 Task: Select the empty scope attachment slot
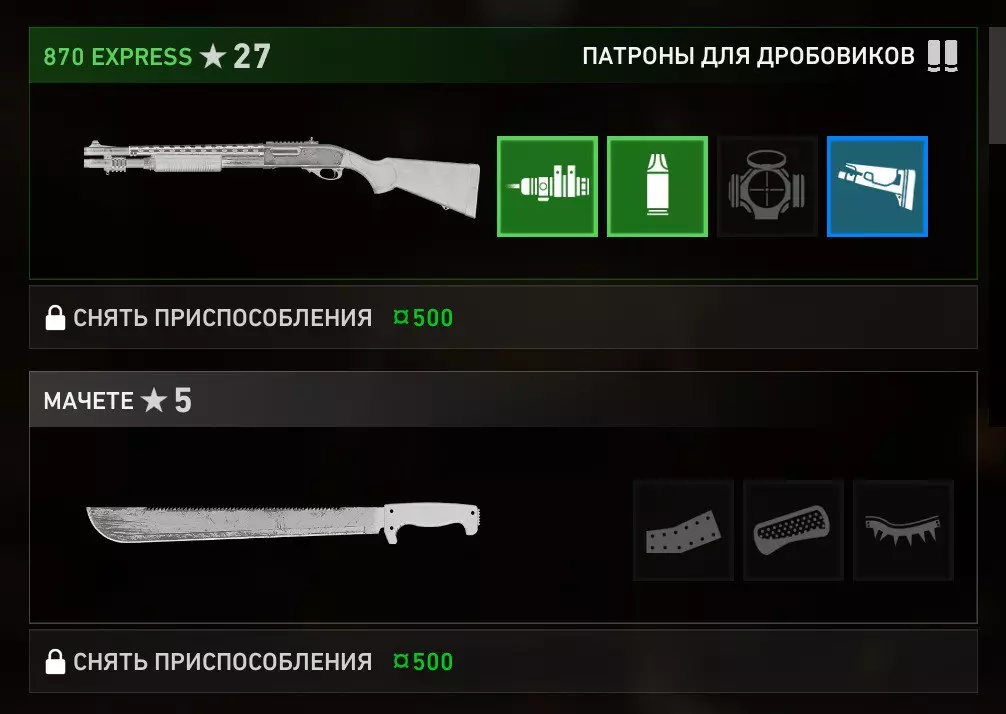click(767, 186)
